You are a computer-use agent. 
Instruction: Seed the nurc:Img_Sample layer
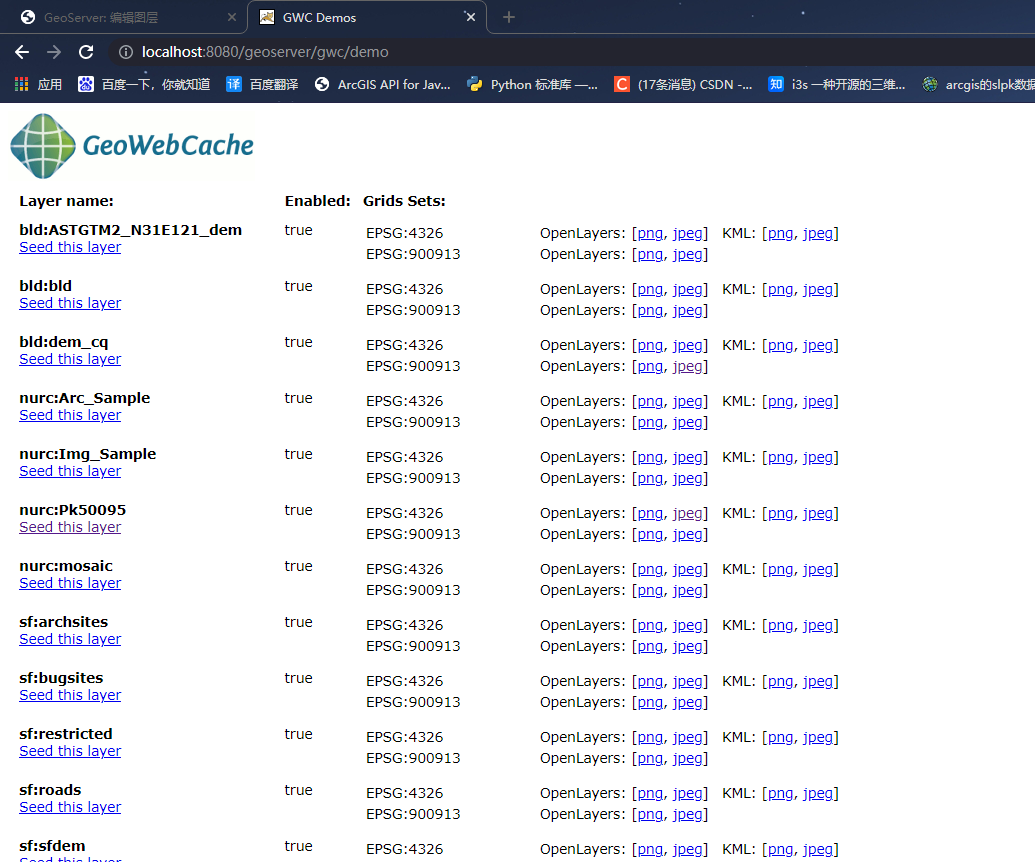pyautogui.click(x=70, y=472)
